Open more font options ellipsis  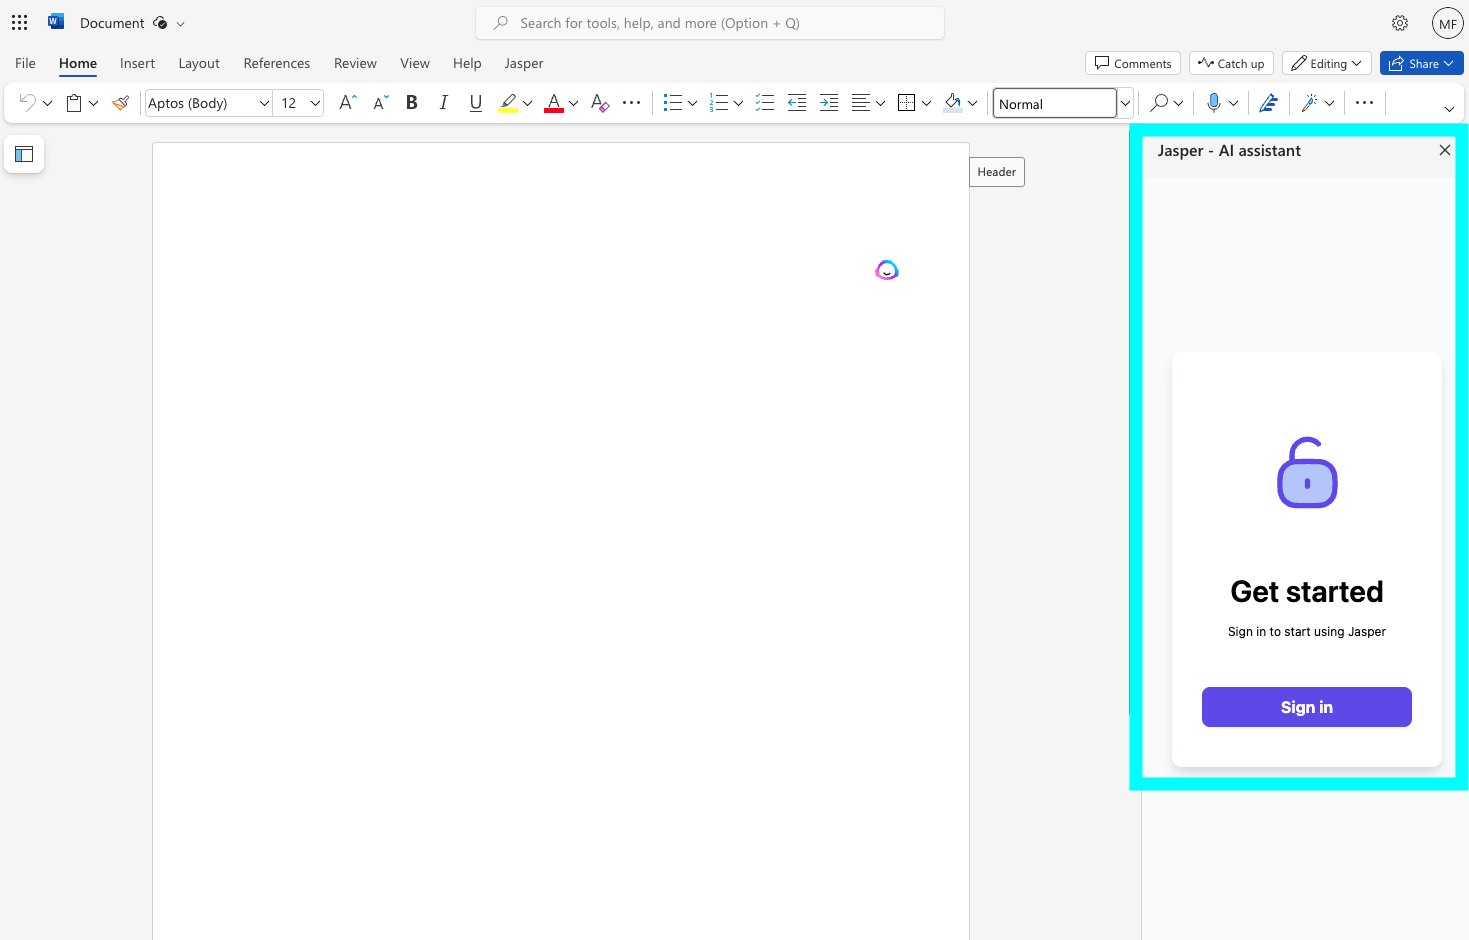632,102
